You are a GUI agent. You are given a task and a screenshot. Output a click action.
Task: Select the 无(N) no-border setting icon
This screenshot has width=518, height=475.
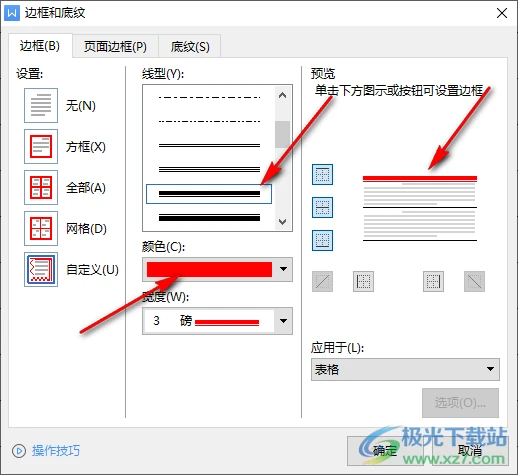41,105
